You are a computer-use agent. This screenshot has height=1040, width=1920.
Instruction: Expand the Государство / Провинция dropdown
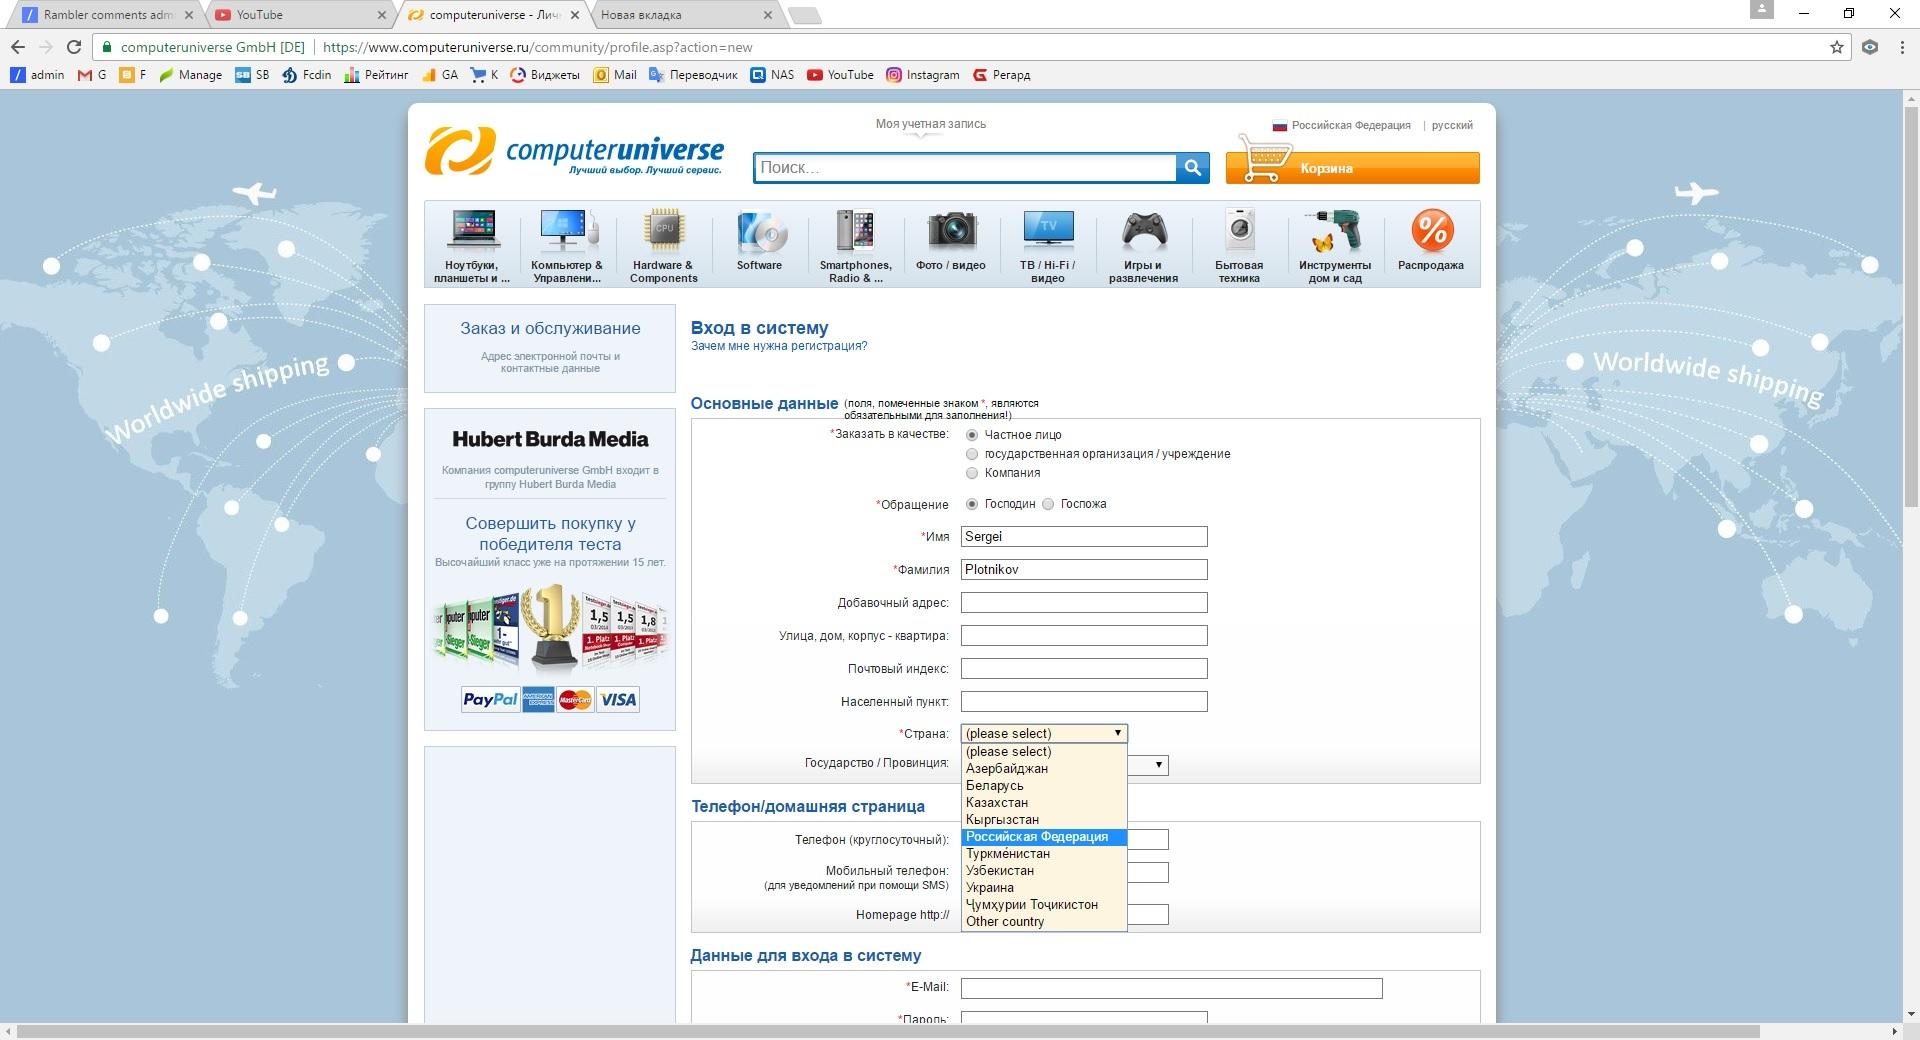pyautogui.click(x=1157, y=765)
